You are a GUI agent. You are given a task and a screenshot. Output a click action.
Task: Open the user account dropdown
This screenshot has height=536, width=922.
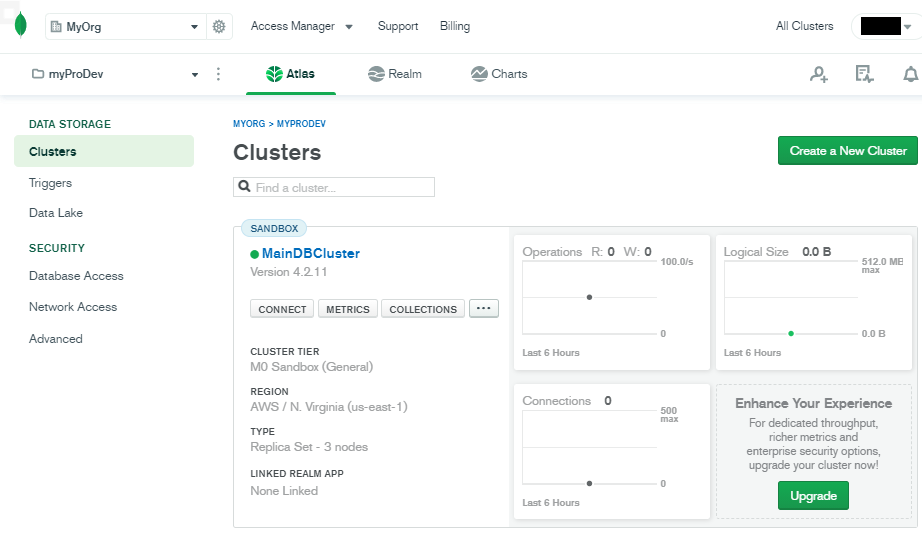click(886, 26)
